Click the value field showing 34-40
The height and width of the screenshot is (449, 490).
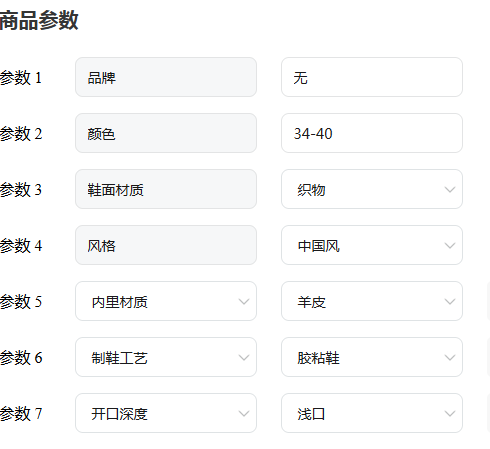pyautogui.click(x=372, y=133)
